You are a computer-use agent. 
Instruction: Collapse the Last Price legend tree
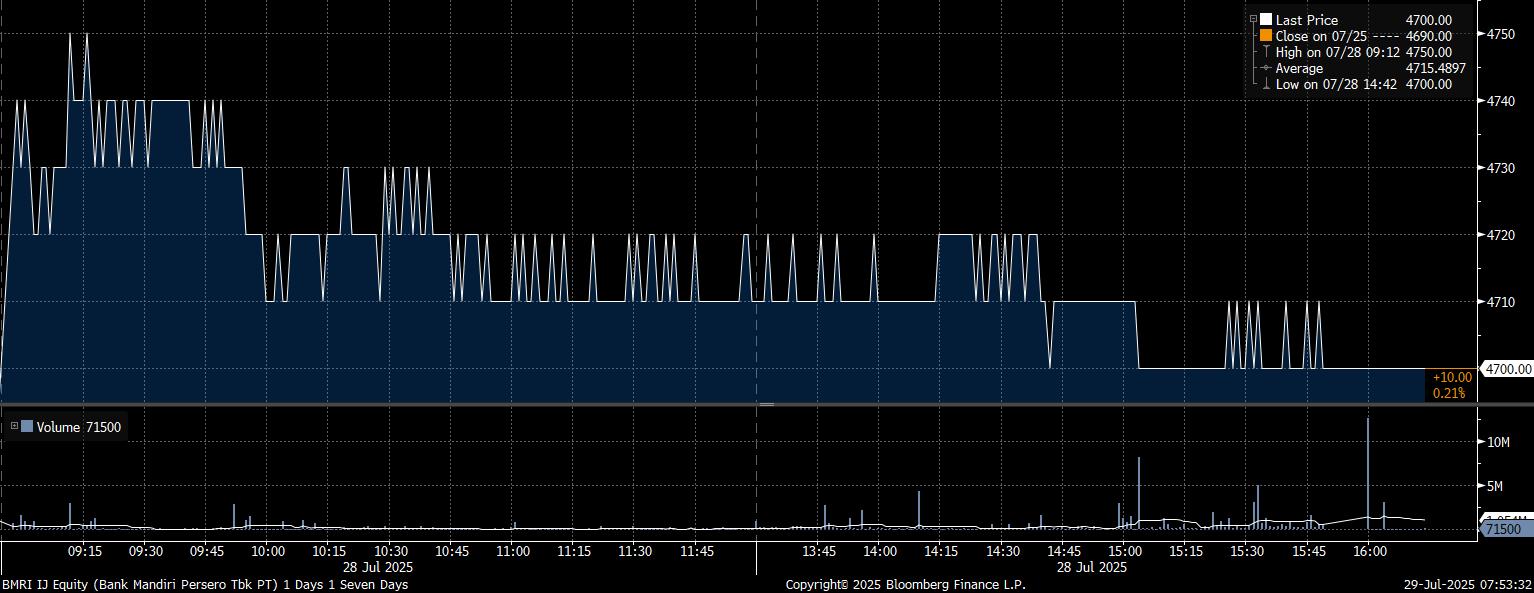point(1253,20)
